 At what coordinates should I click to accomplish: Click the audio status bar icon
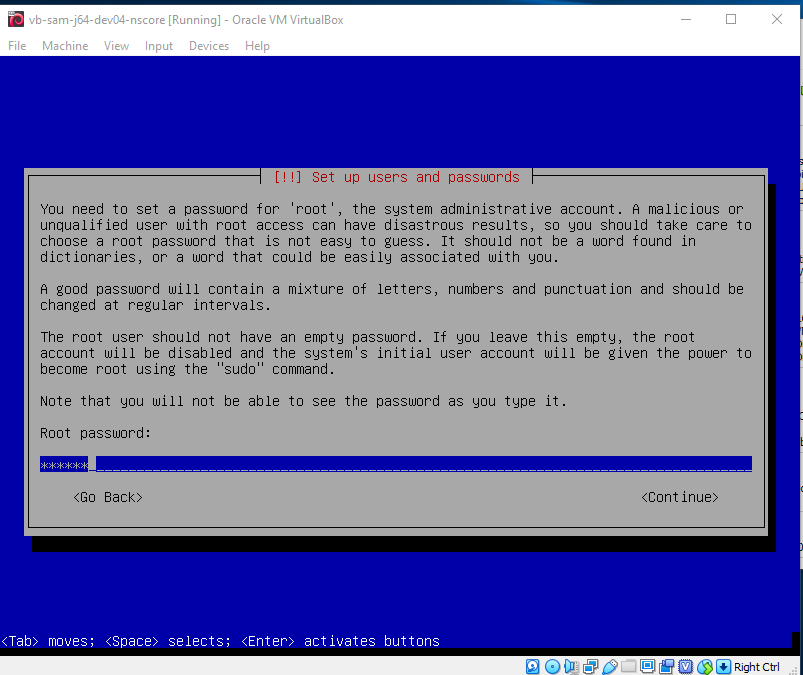click(x=571, y=666)
